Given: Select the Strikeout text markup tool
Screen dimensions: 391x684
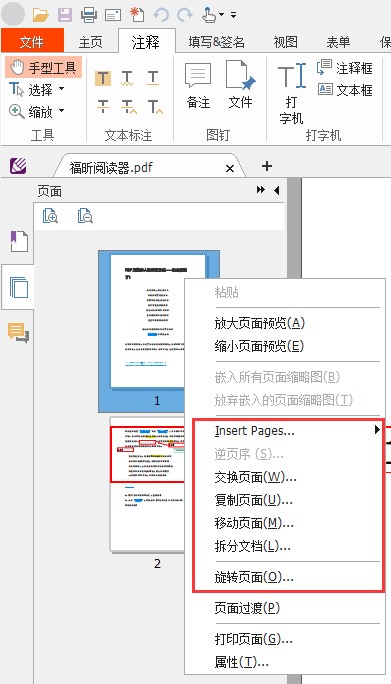Looking at the screenshot, I should pos(103,106).
